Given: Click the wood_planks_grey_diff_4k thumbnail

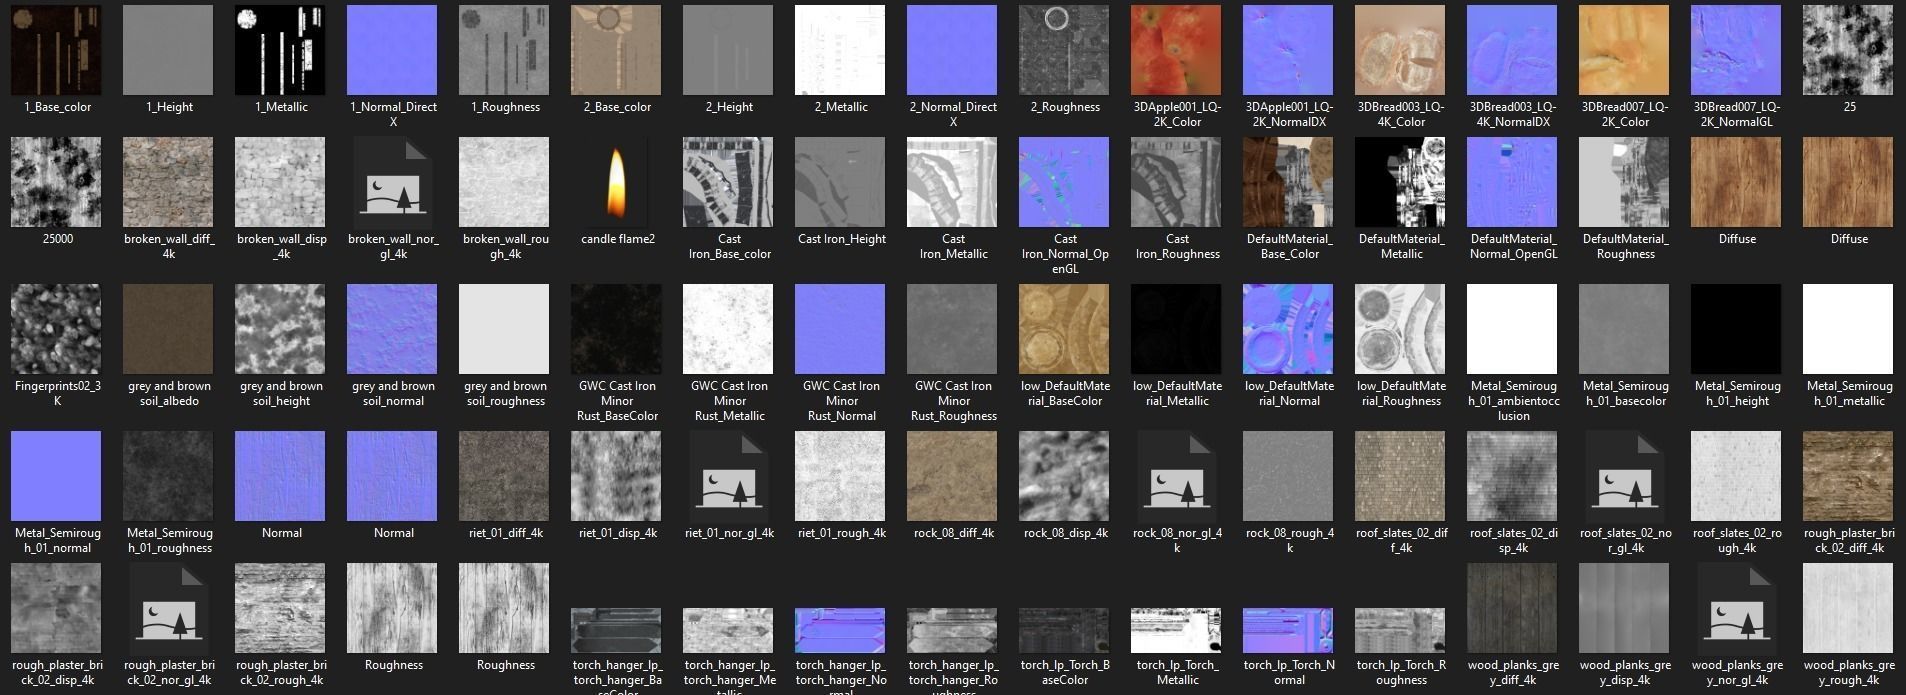Looking at the screenshot, I should [1512, 608].
